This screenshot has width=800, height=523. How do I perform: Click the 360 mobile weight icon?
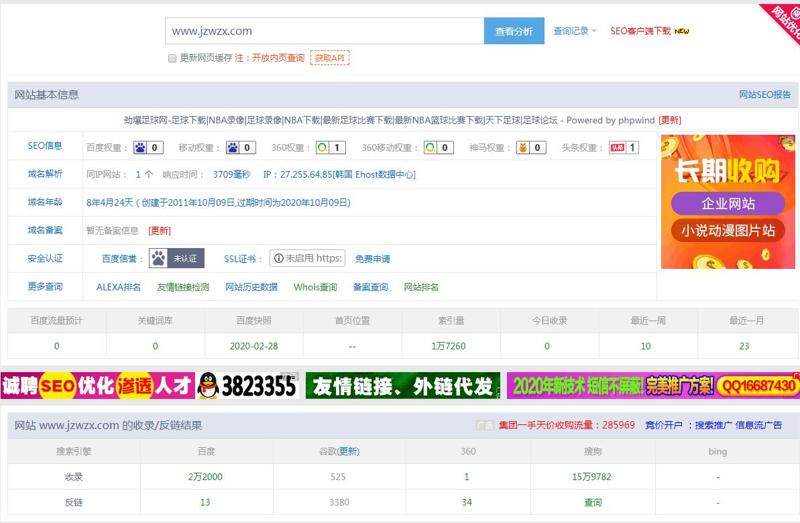pyautogui.click(x=430, y=147)
